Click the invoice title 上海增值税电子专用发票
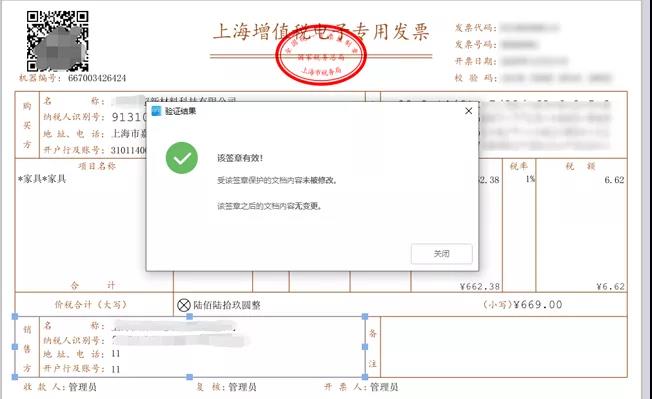652x399 pixels. [321, 32]
